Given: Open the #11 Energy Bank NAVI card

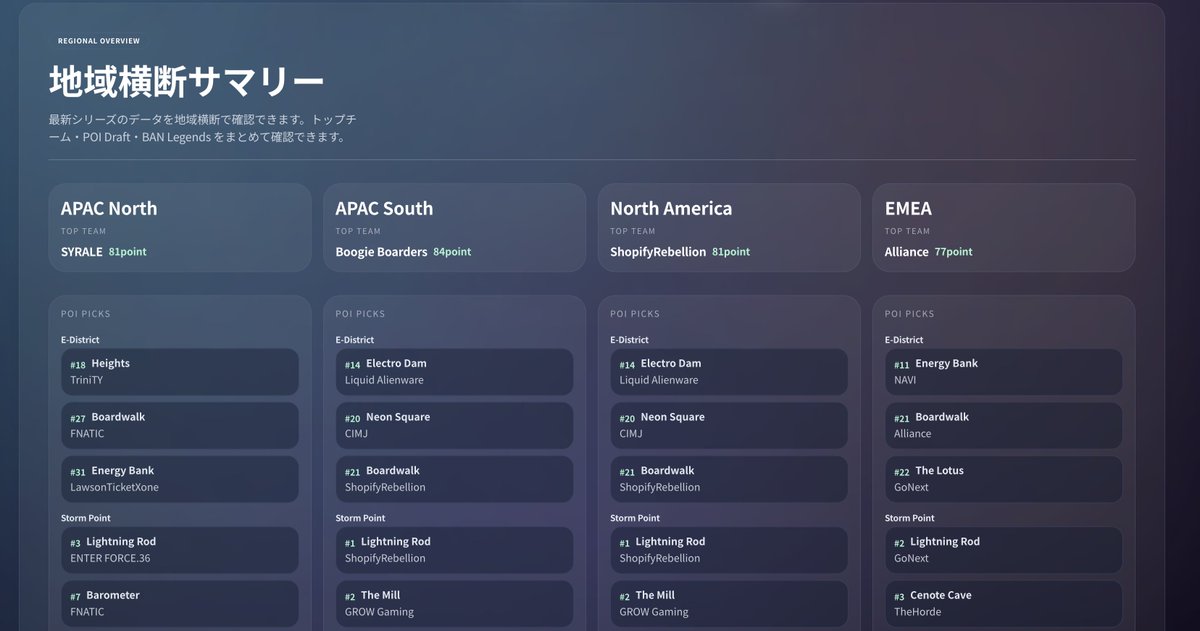Looking at the screenshot, I should (1004, 372).
